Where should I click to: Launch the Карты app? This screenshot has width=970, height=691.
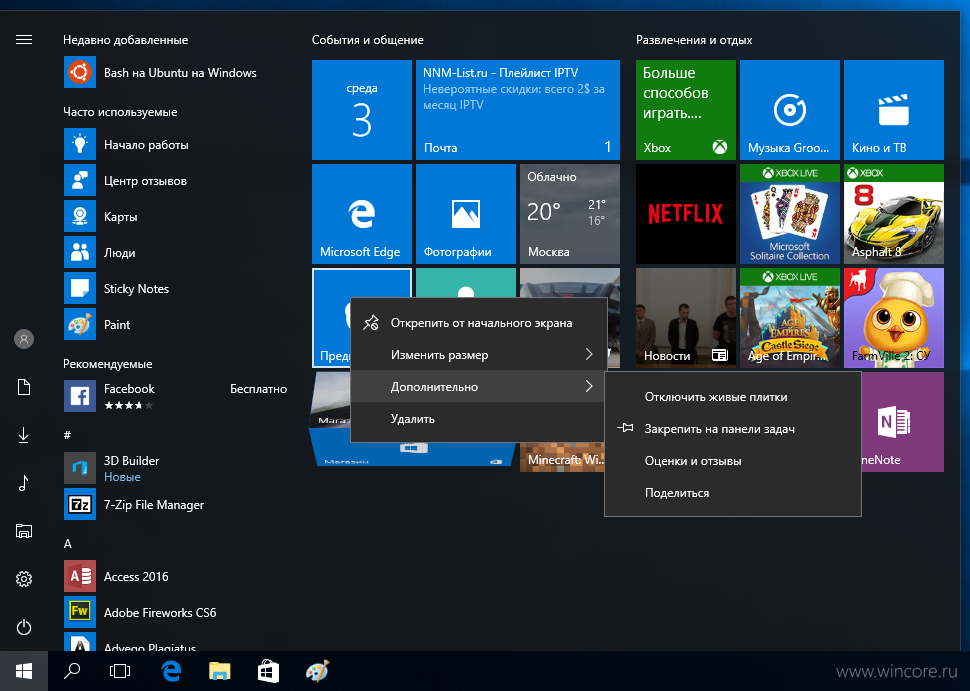(175, 217)
